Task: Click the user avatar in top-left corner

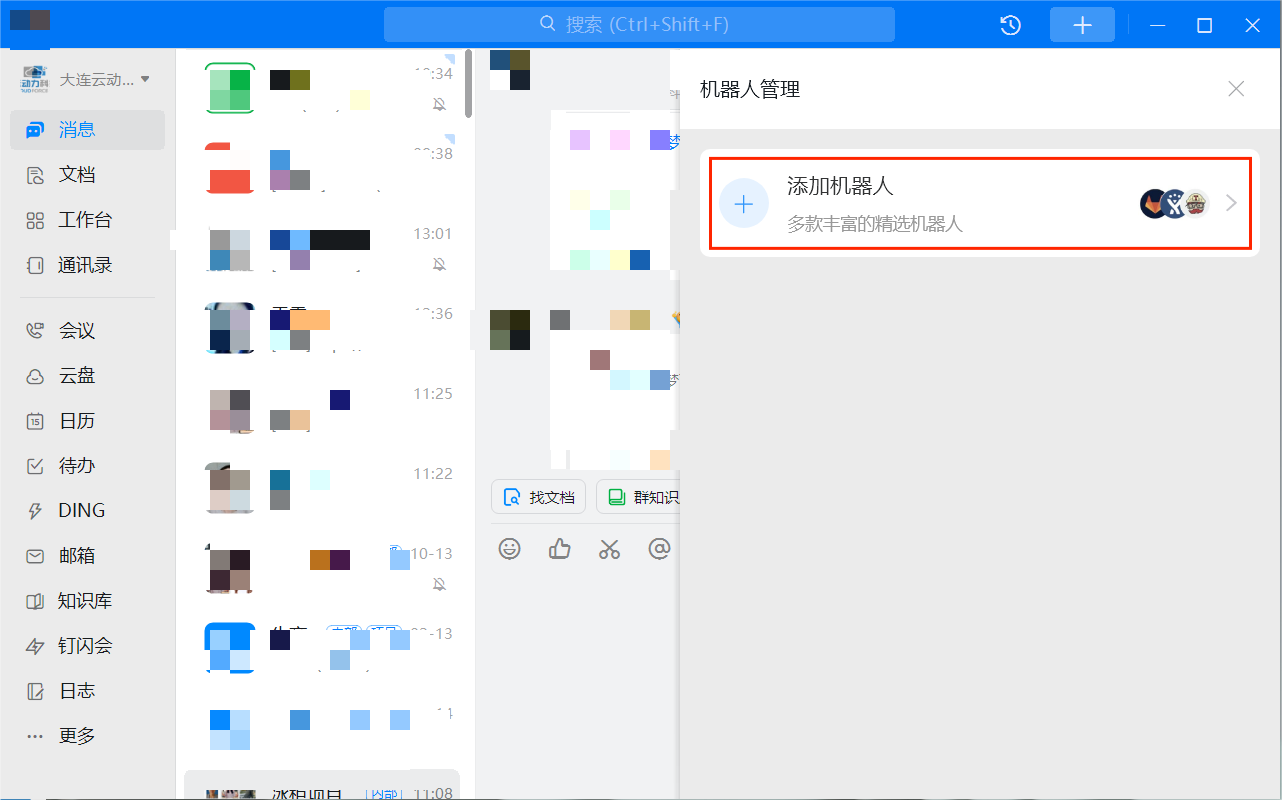Action: [x=30, y=20]
